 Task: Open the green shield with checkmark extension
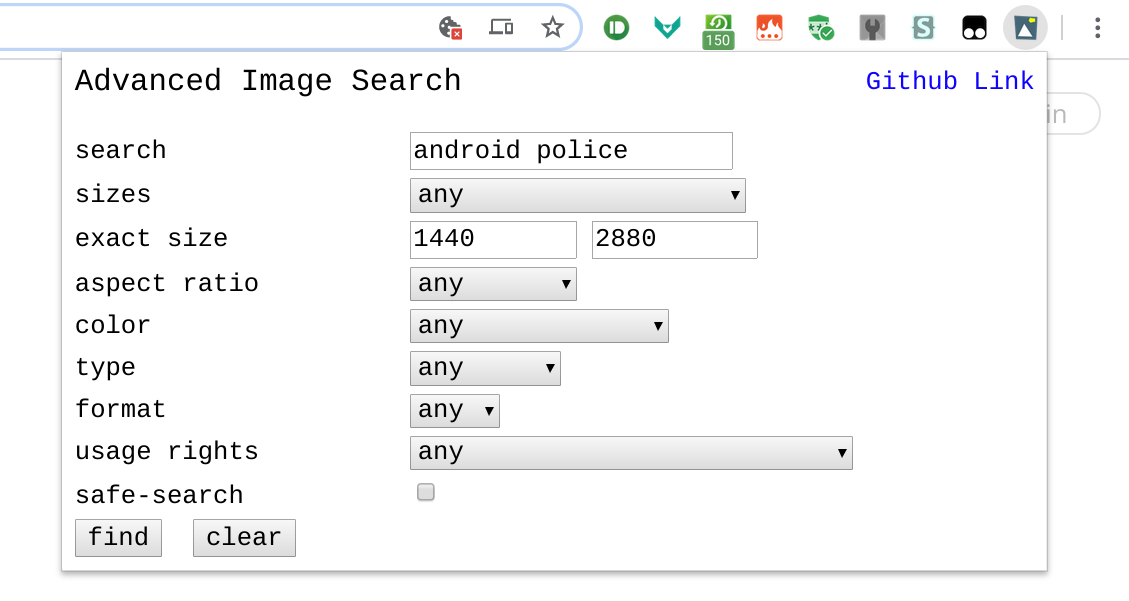(x=821, y=28)
